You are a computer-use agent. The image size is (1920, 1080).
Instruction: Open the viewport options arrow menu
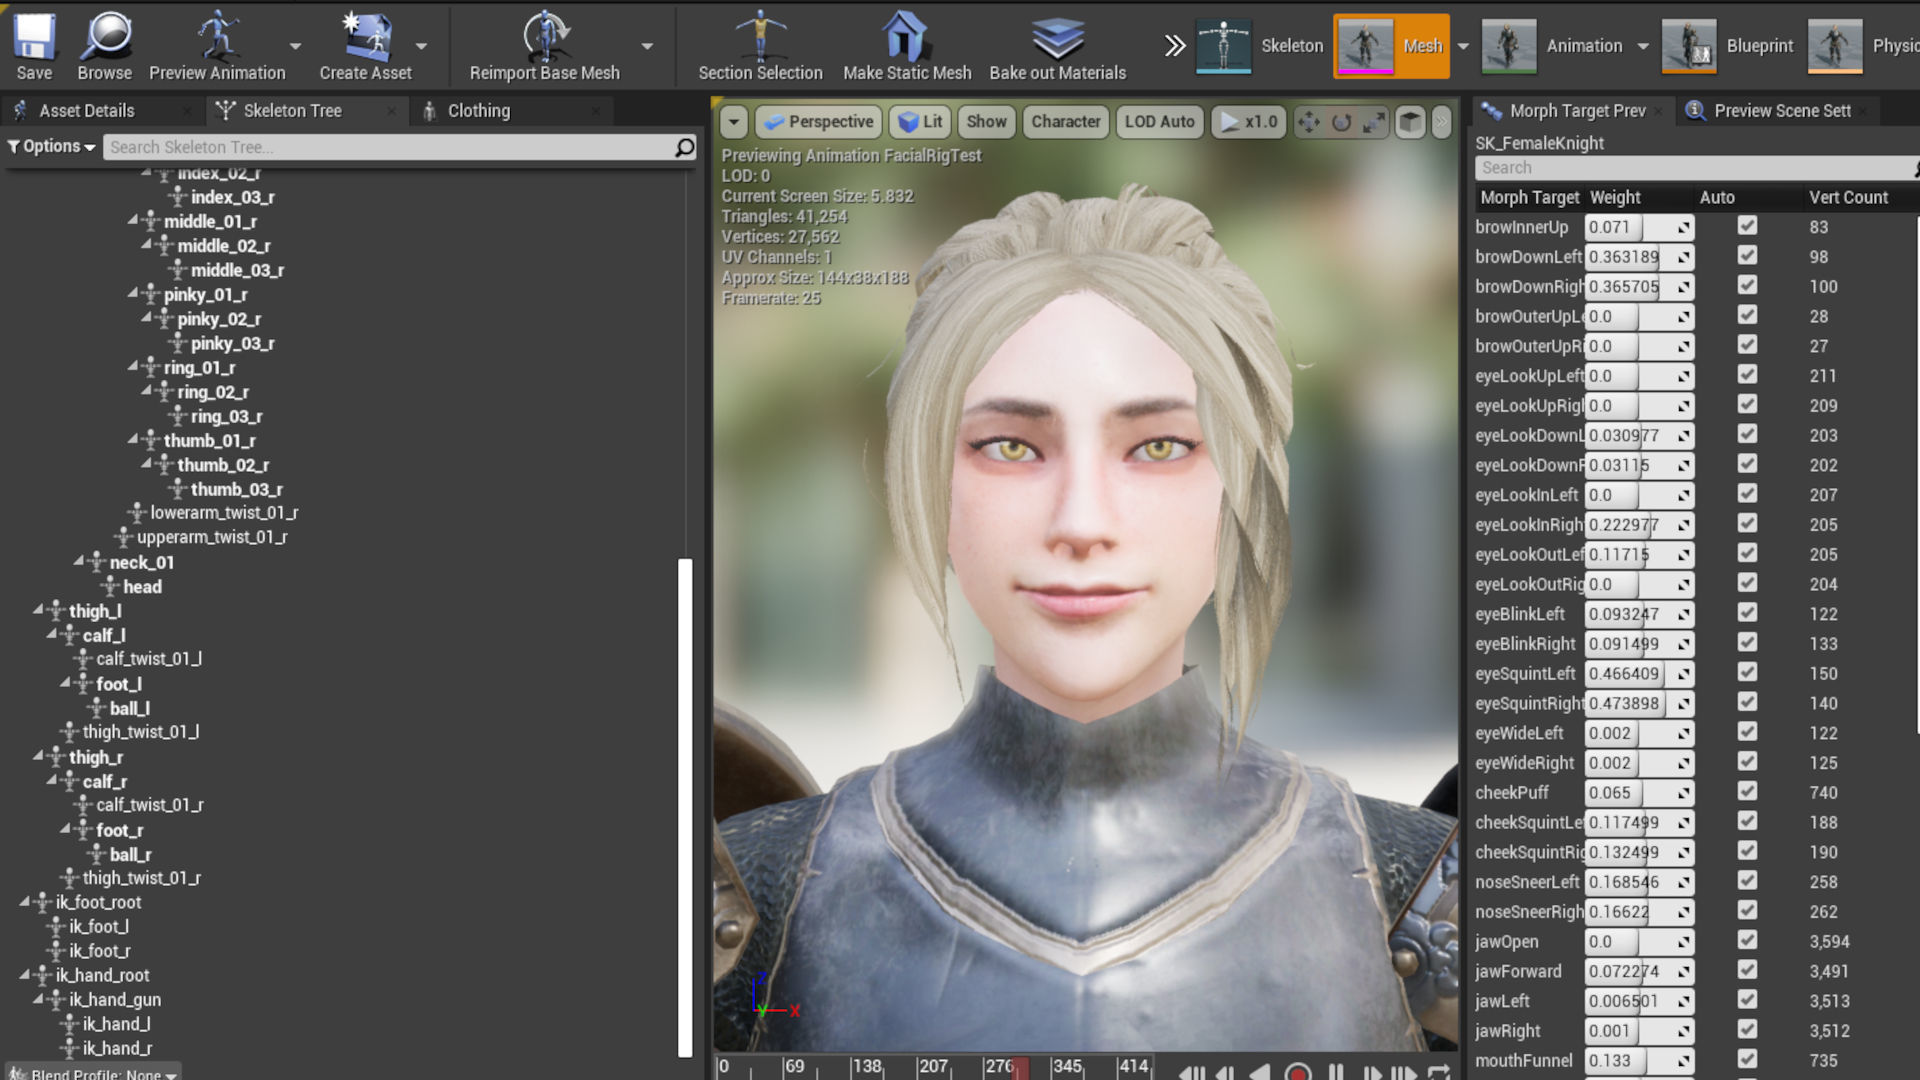pyautogui.click(x=734, y=122)
